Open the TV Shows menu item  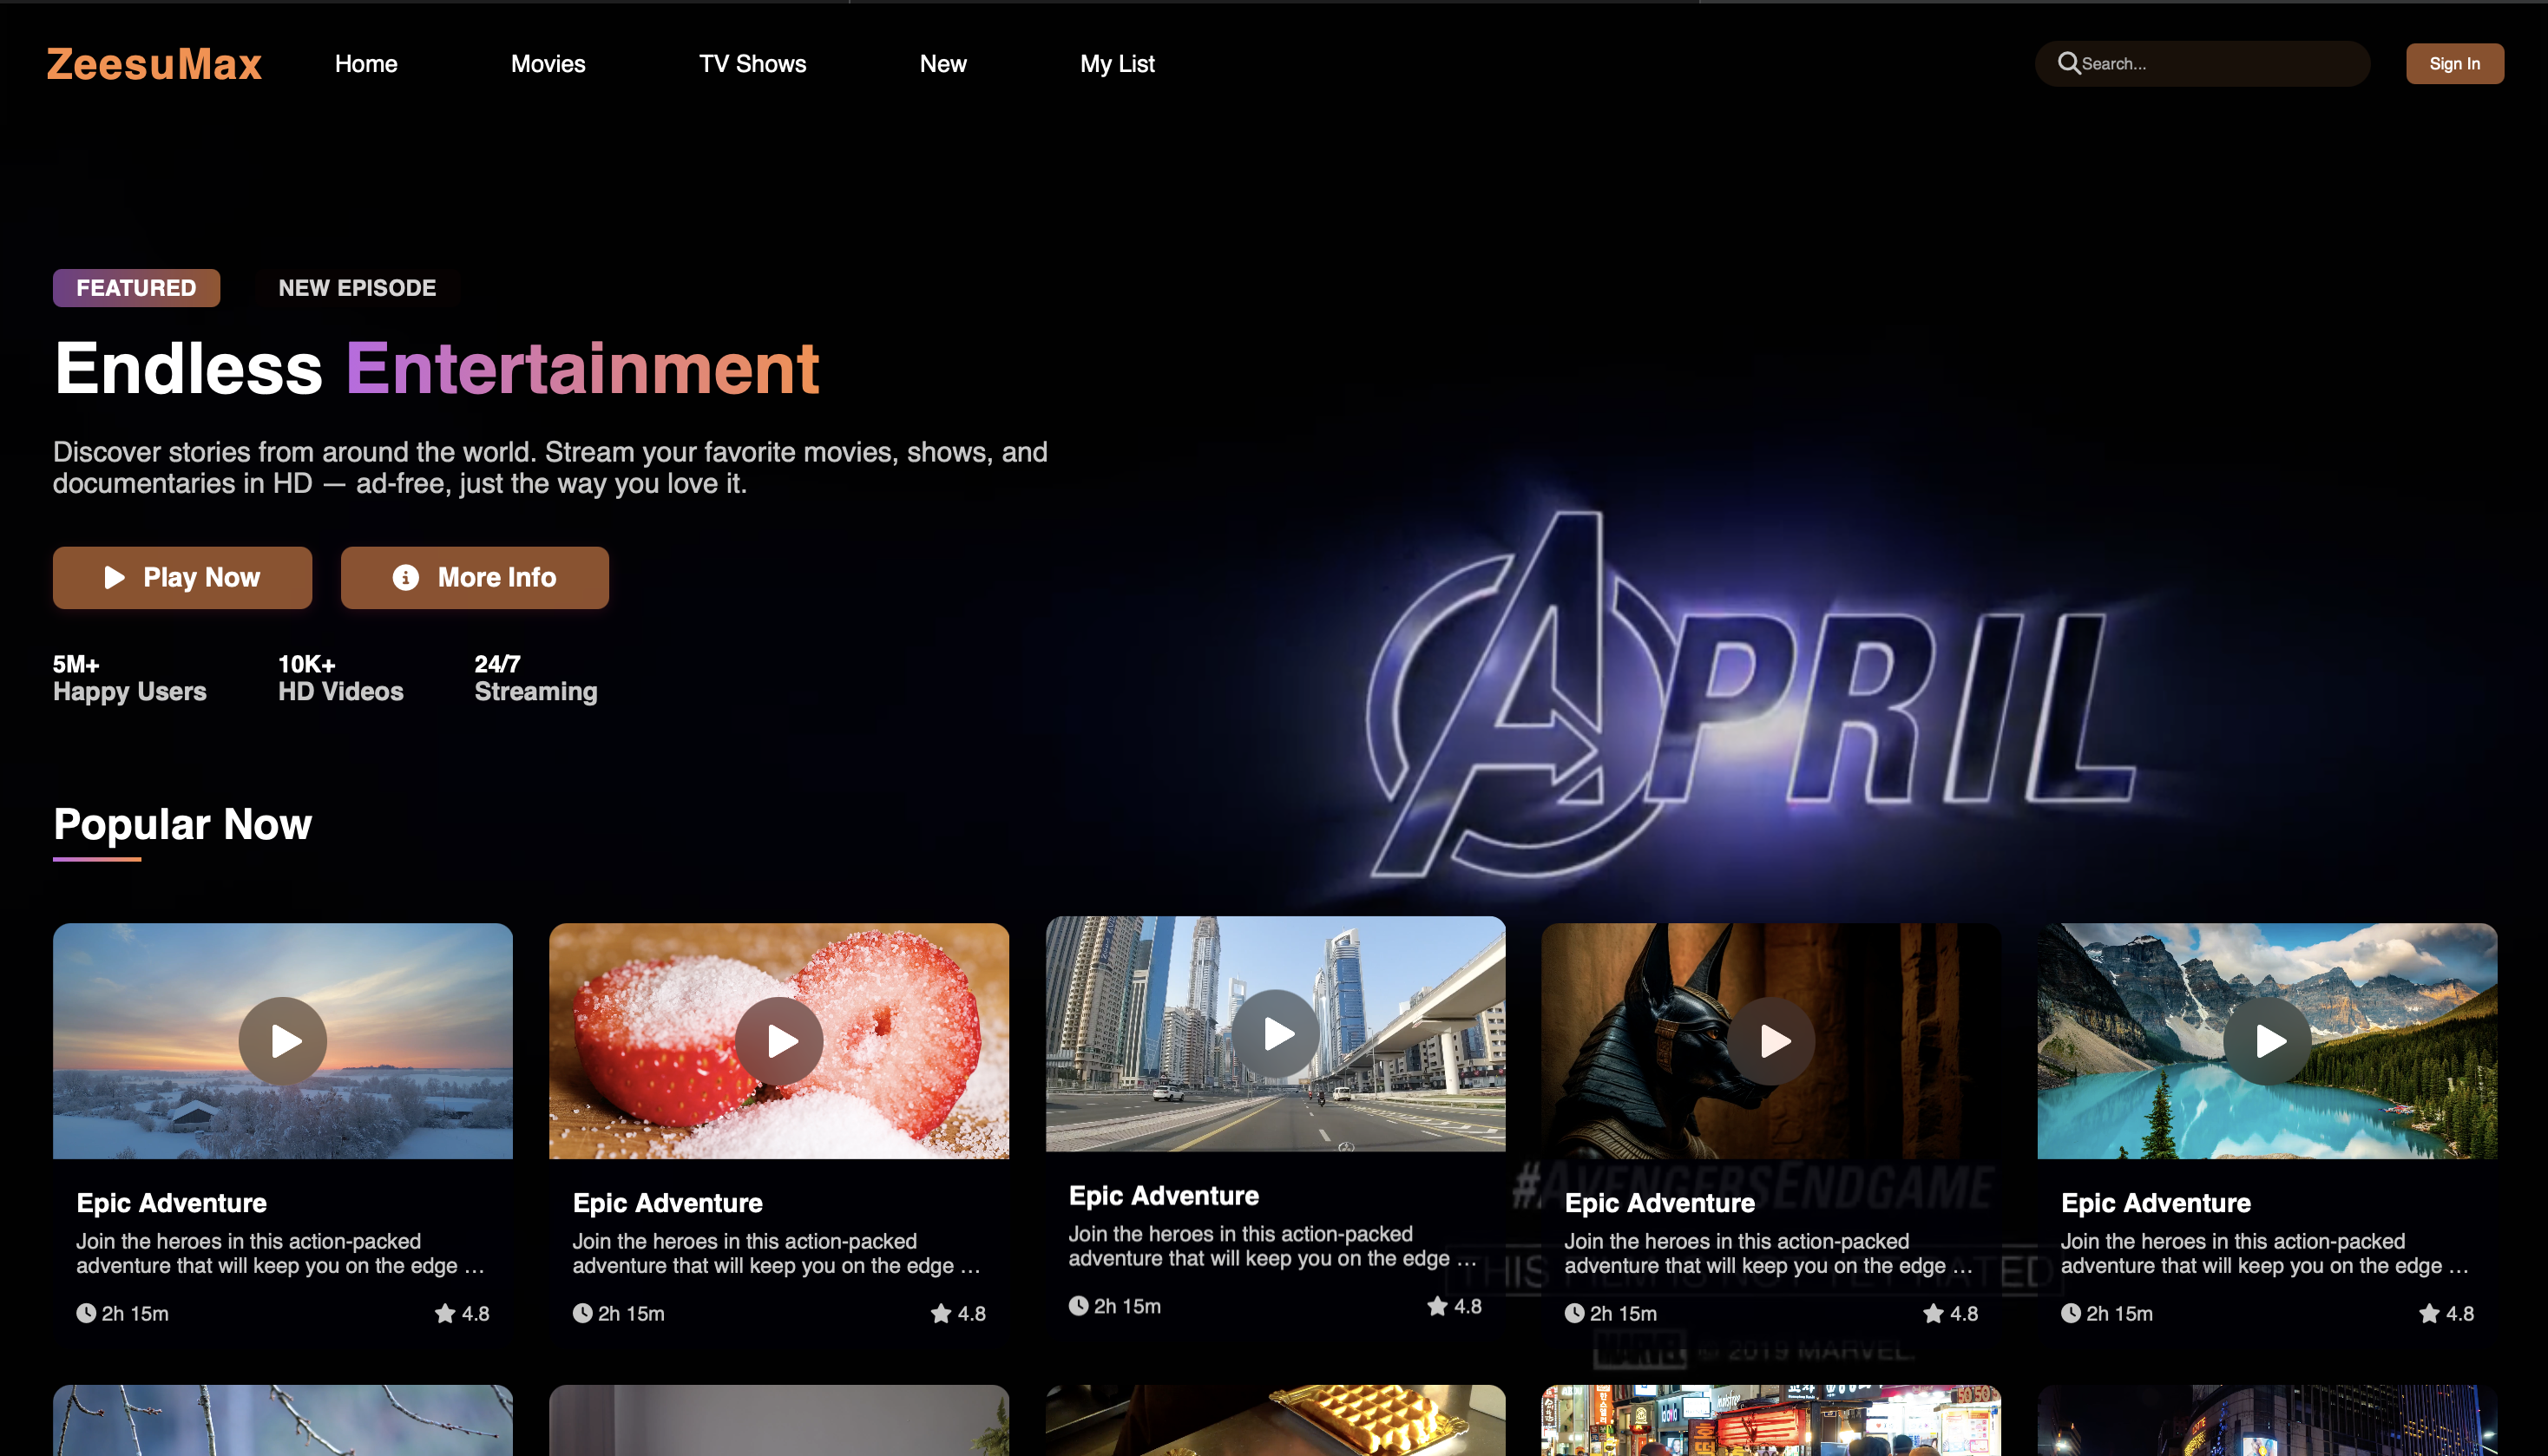[752, 64]
